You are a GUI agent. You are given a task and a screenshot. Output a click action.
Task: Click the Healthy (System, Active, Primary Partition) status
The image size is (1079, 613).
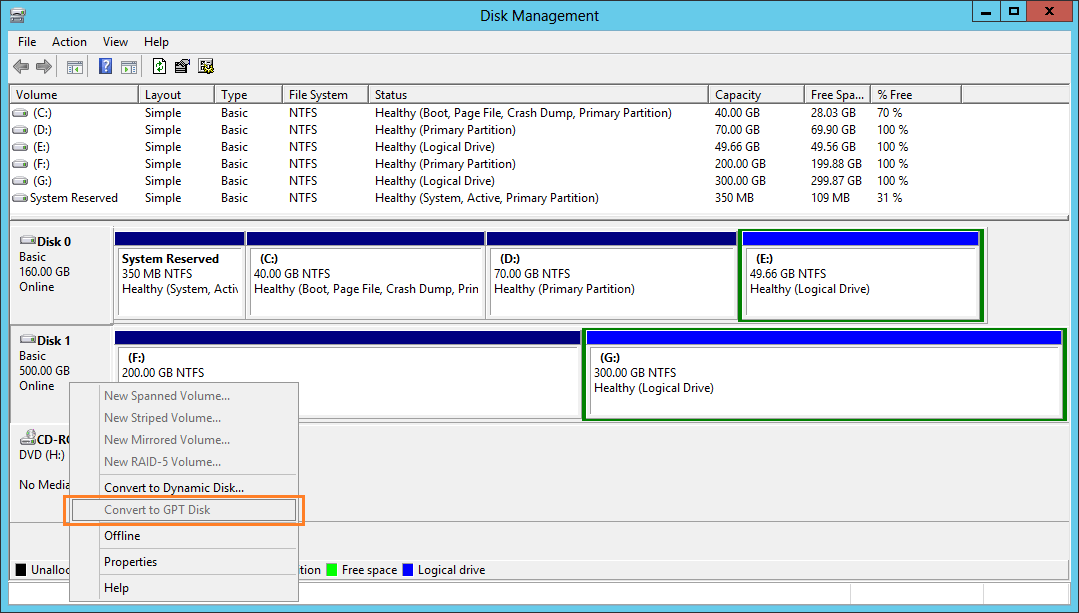pyautogui.click(x=487, y=198)
